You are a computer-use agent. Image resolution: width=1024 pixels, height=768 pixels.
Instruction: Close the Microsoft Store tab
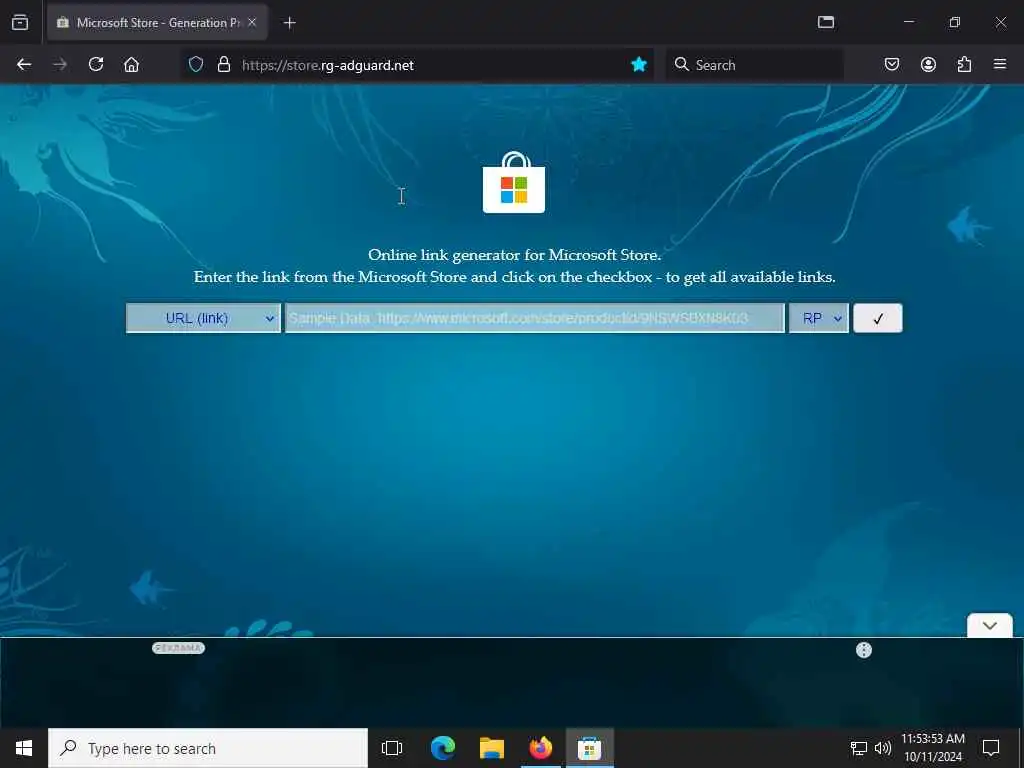[x=252, y=22]
